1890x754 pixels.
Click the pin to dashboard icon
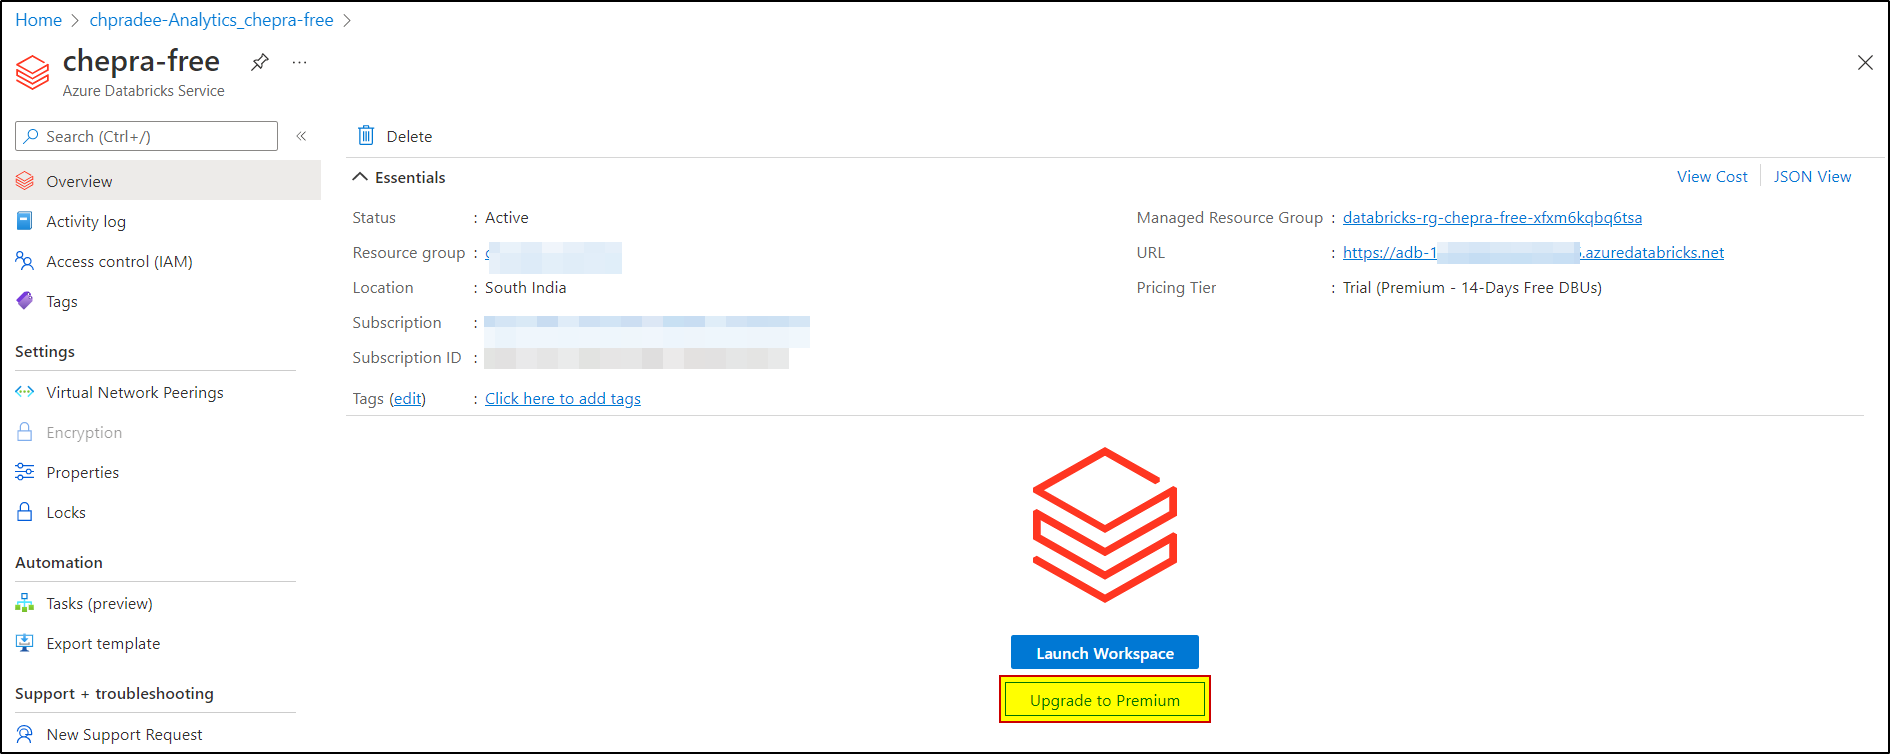click(x=260, y=62)
